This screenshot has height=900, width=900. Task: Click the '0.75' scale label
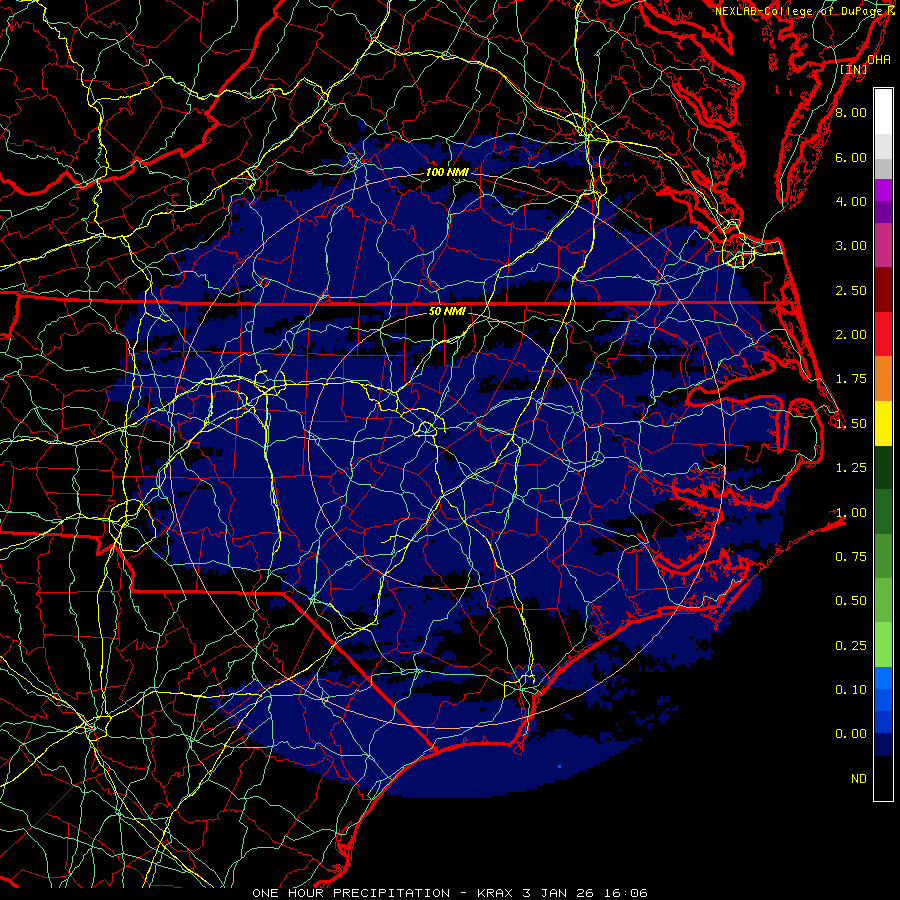coord(851,557)
